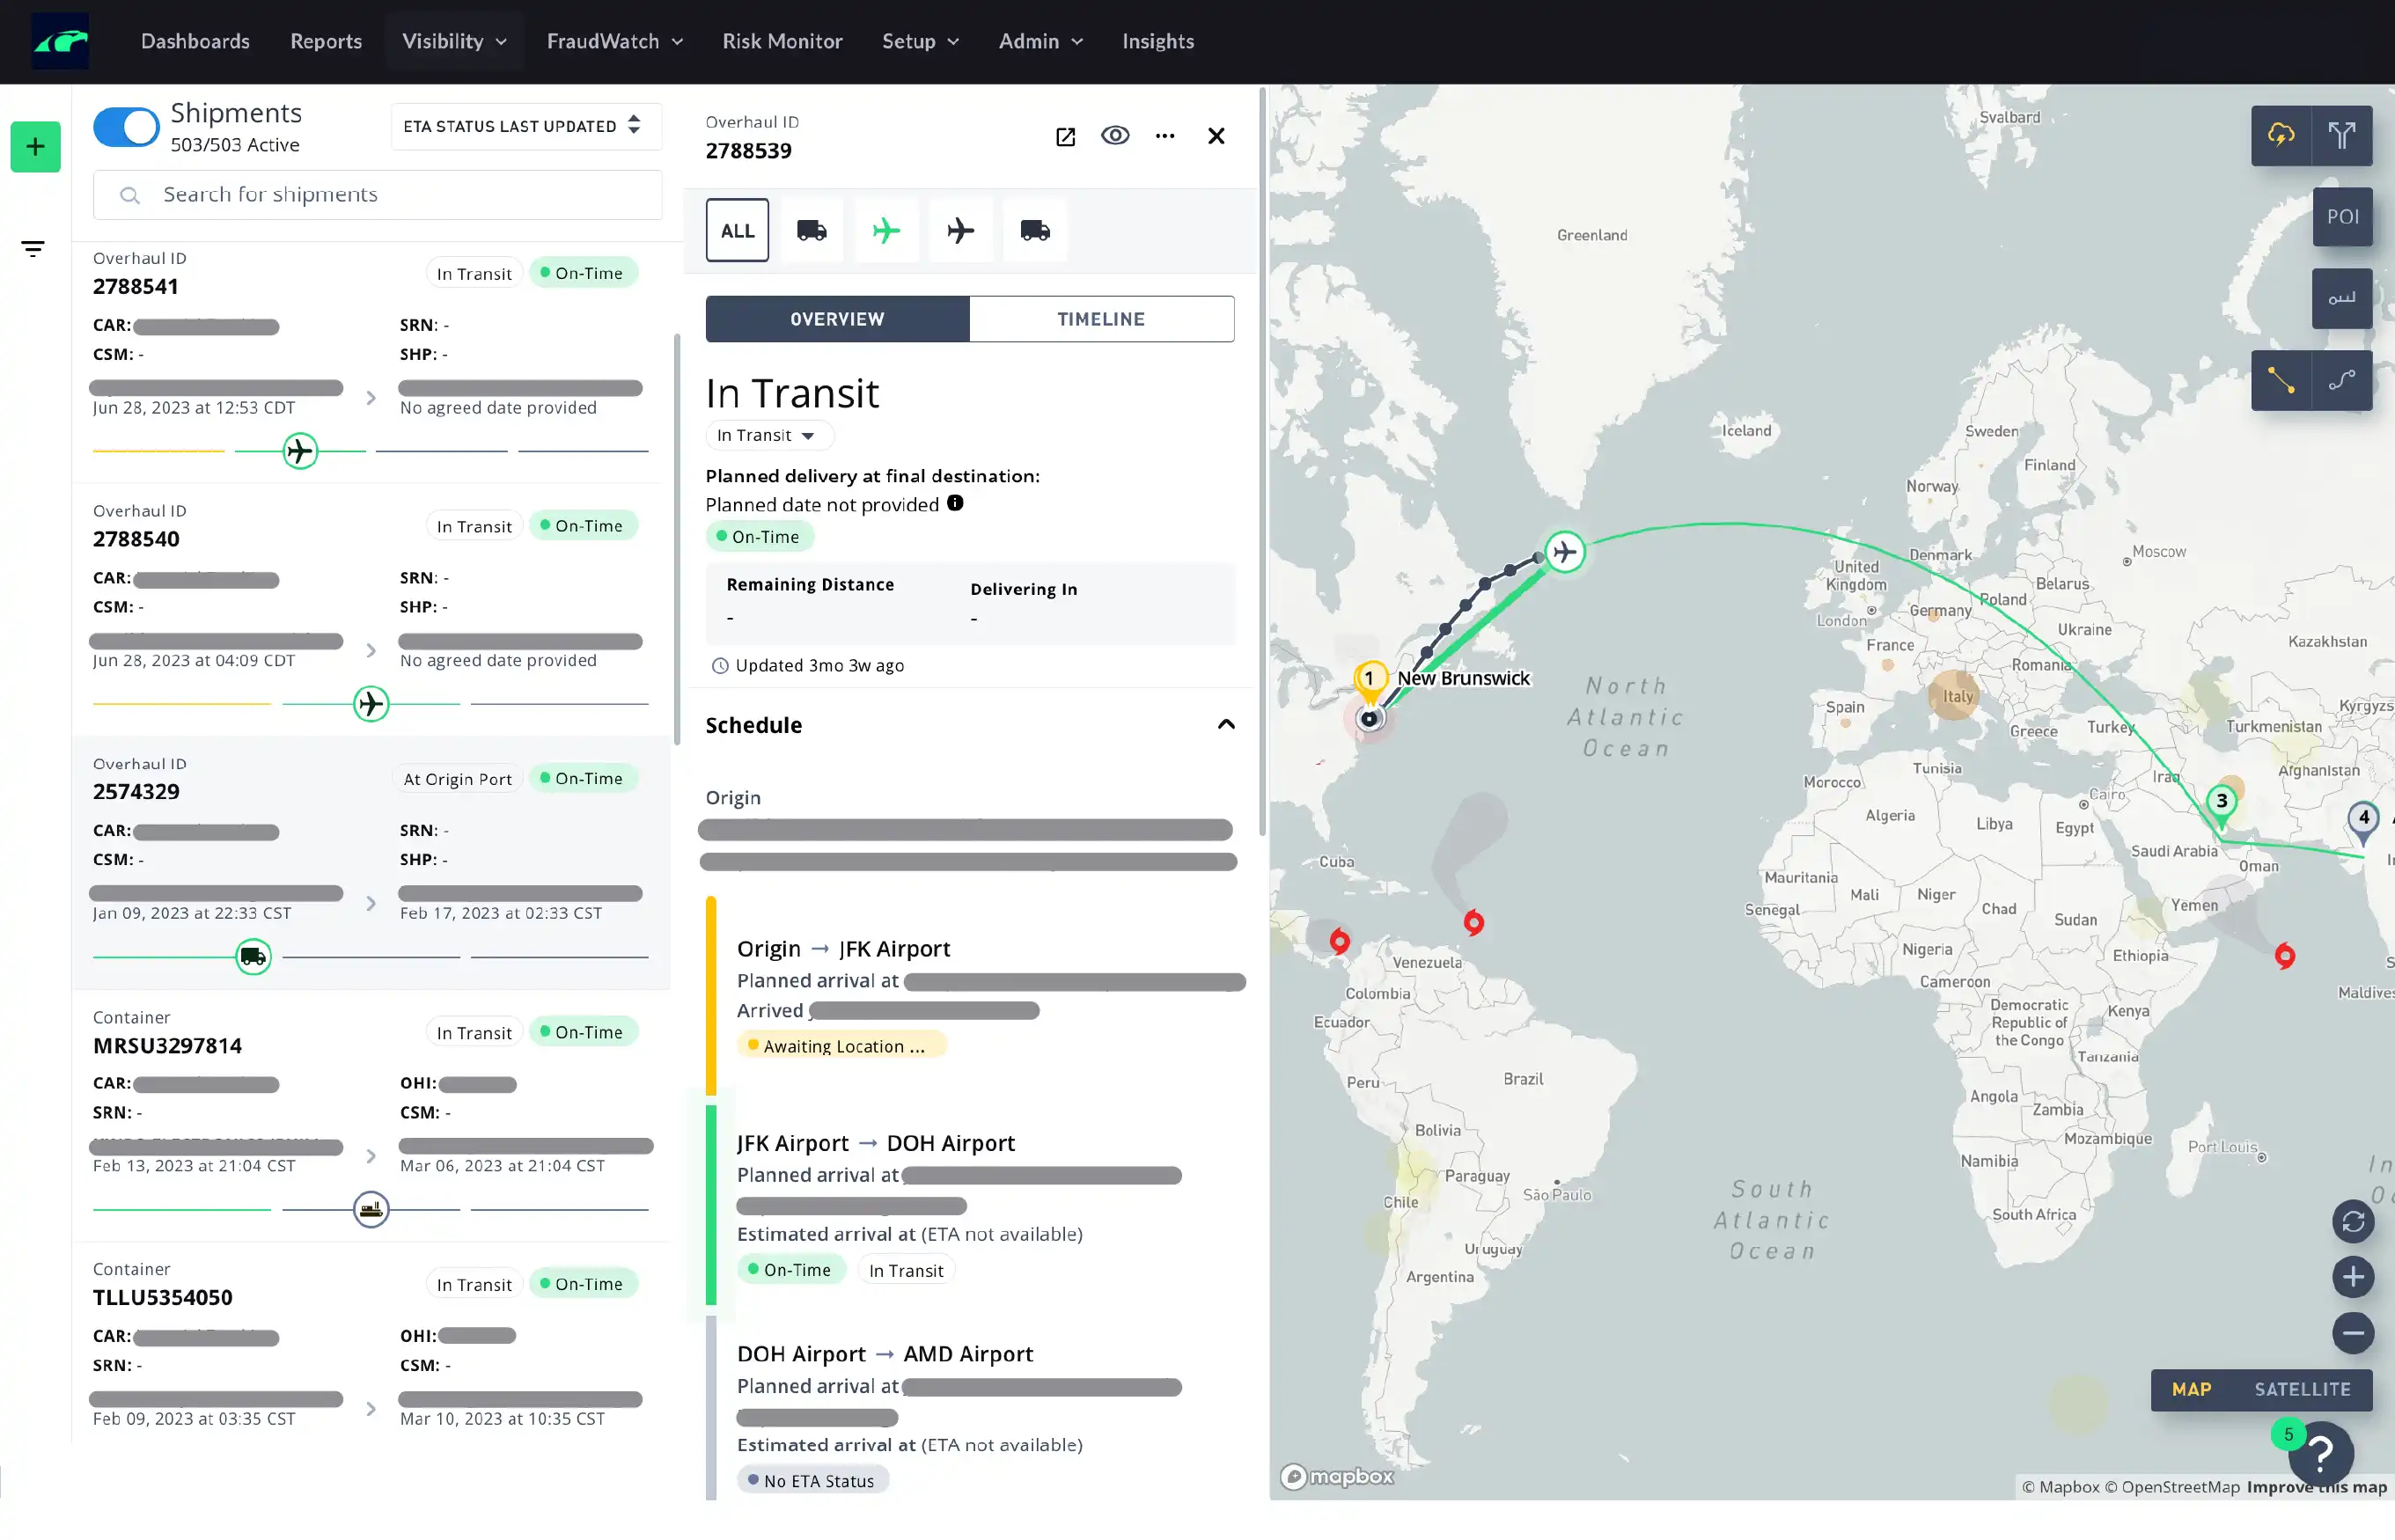The height and width of the screenshot is (1540, 2395).
Task: Switch to the TIMELINE tab
Action: [x=1101, y=319]
